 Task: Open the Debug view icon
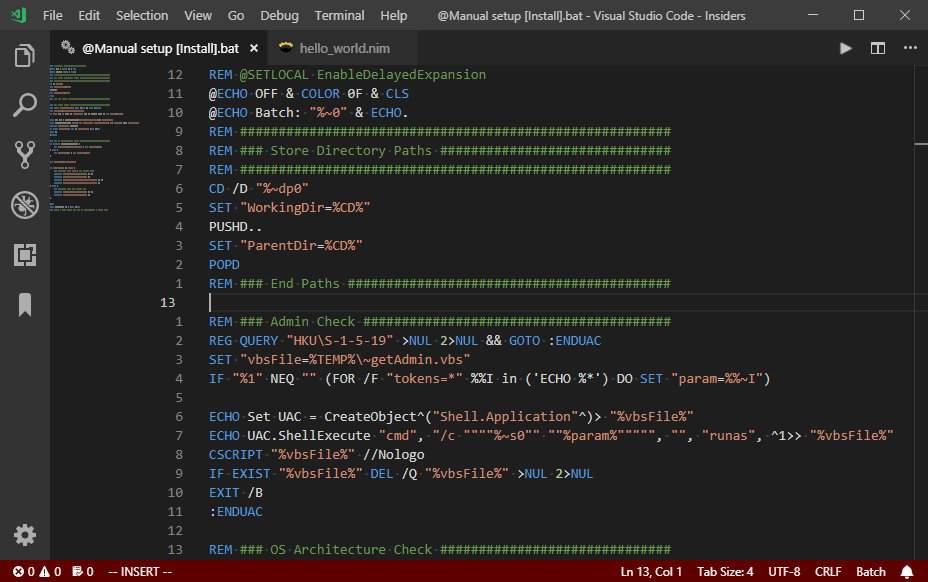[x=25, y=205]
